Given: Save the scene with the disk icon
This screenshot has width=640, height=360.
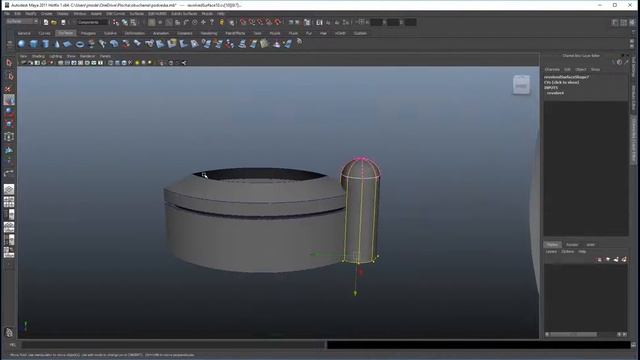Looking at the screenshot, I should pos(63,22).
